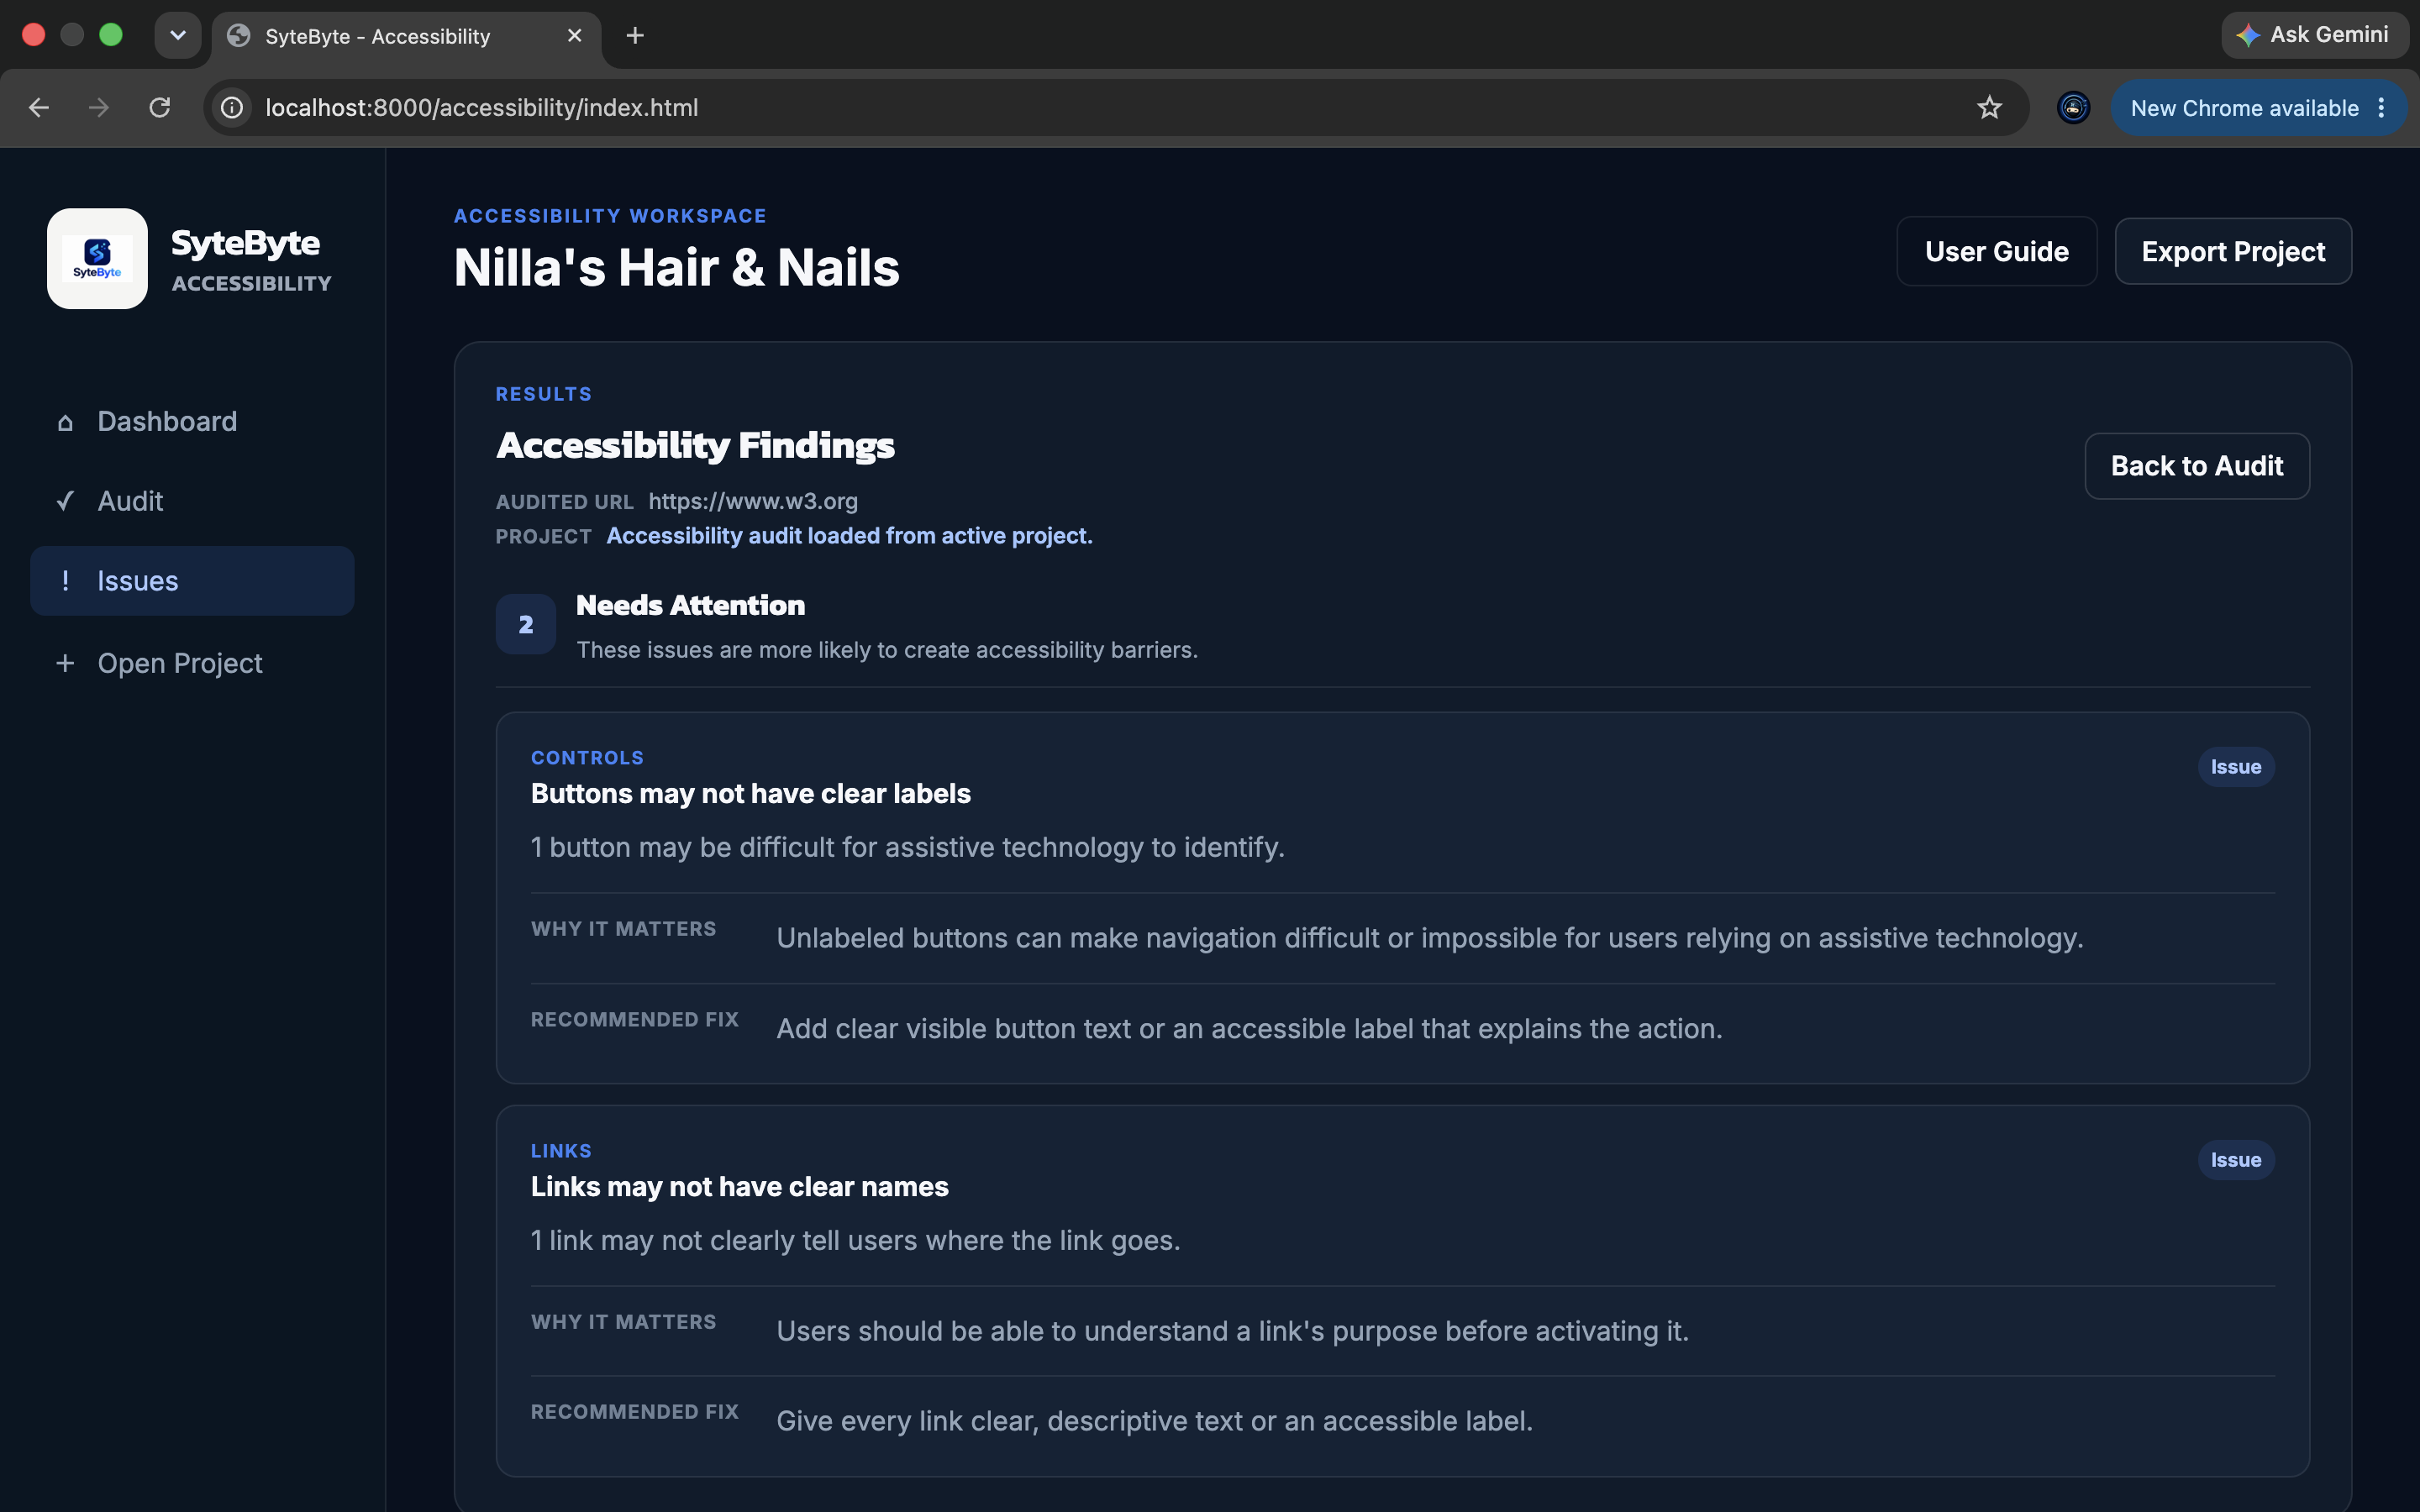Click 'Unlabeled buttons can make navigation difficult' text
2420x1512 pixels.
1429,938
